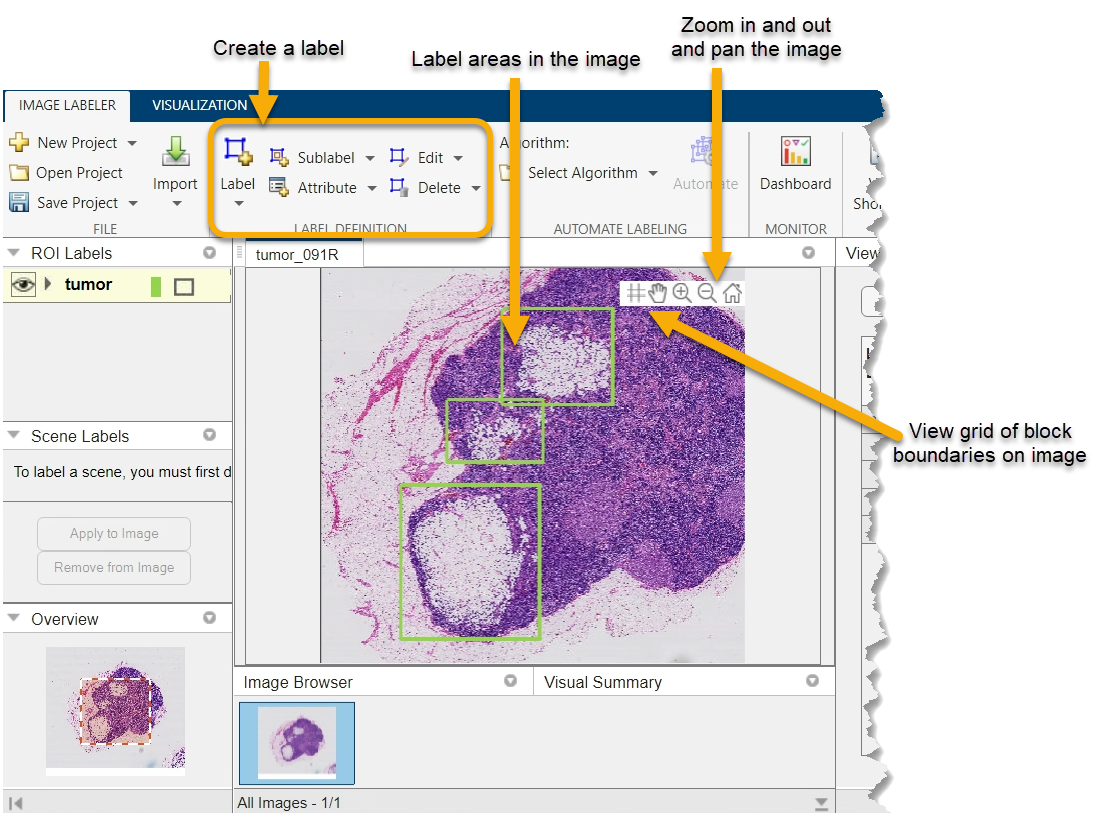Reset view with the home icon
1100x813 pixels.
tap(732, 293)
